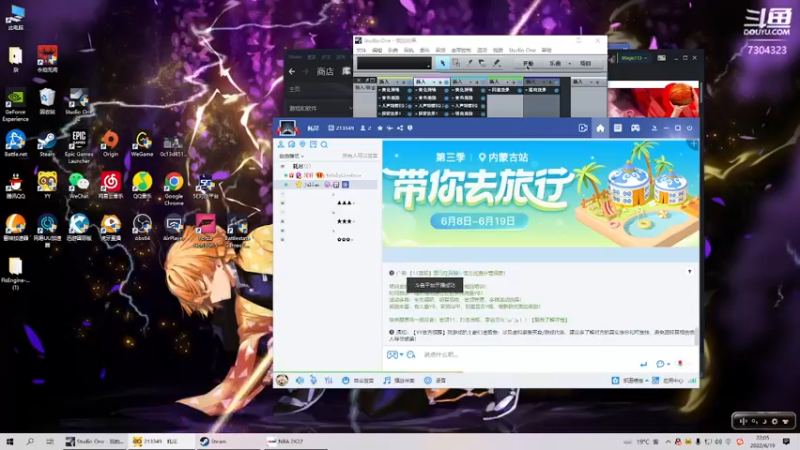The width and height of the screenshot is (800, 450).
Task: Open NBA 2K22 from the taskbar
Action: (x=293, y=441)
